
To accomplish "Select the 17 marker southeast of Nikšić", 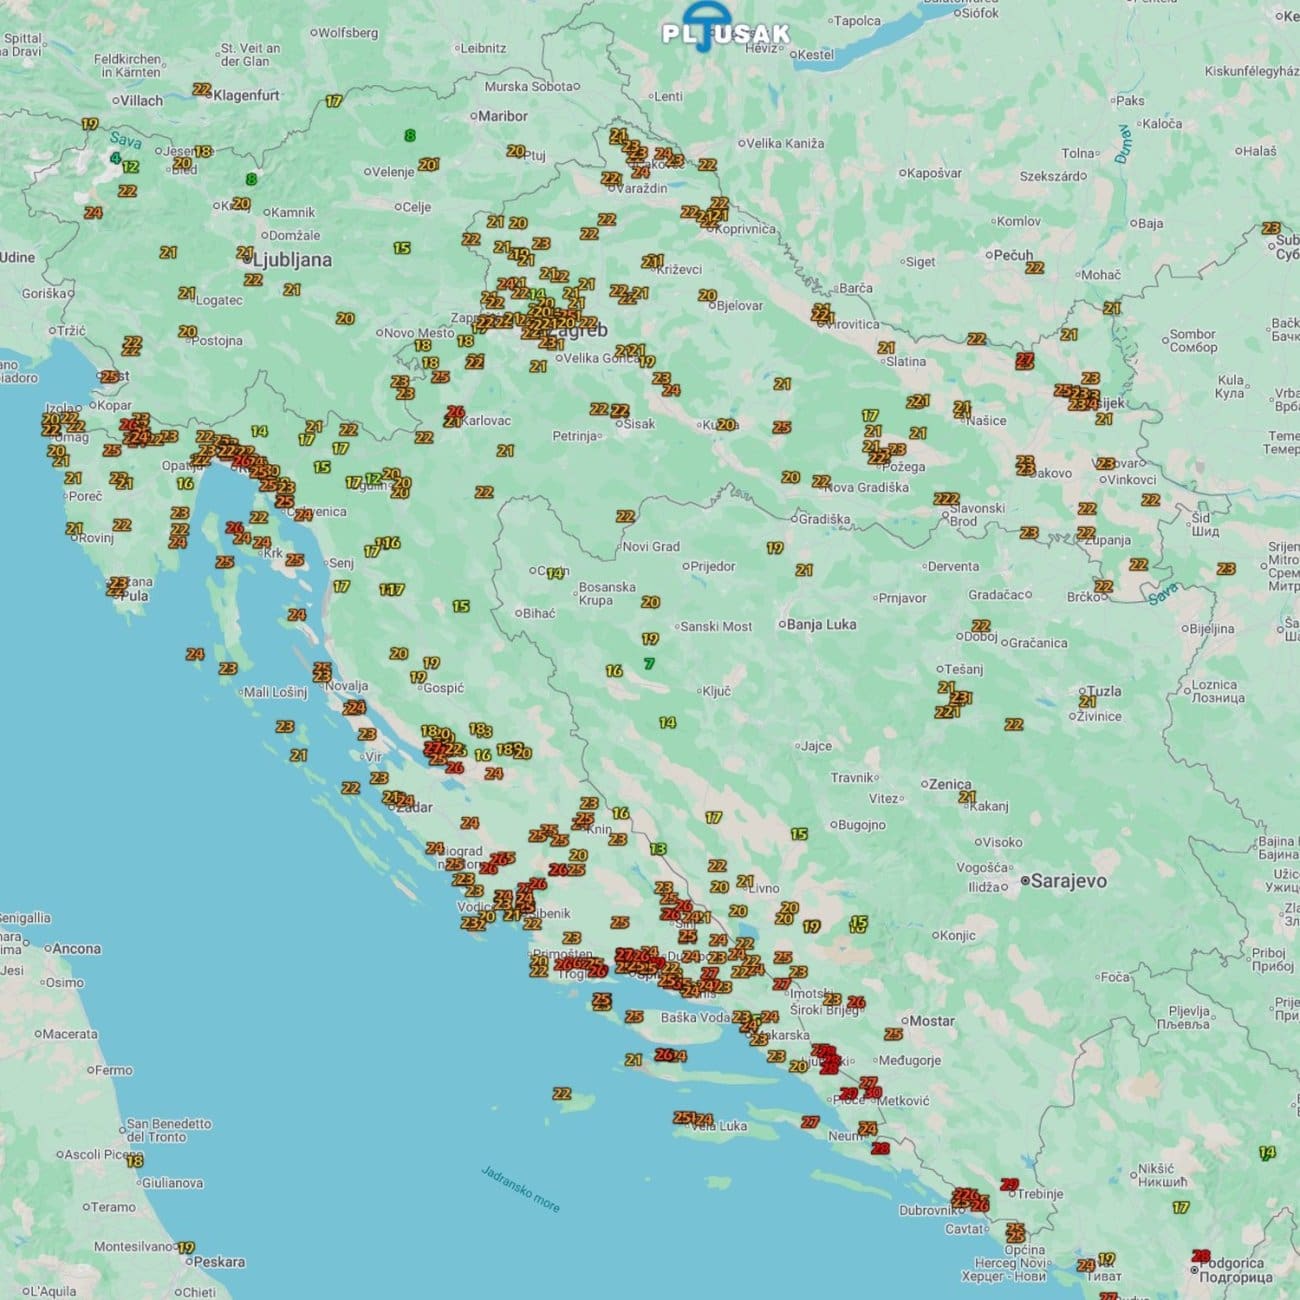I will pyautogui.click(x=1181, y=1207).
